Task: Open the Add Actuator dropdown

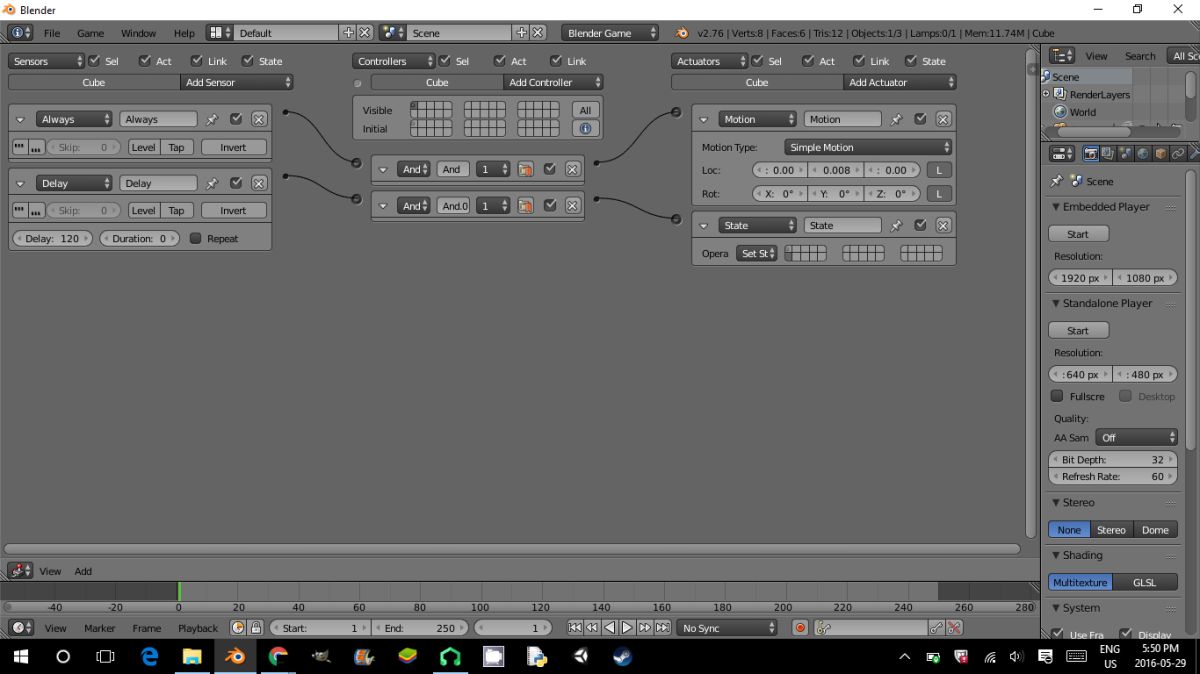Action: pyautogui.click(x=900, y=82)
